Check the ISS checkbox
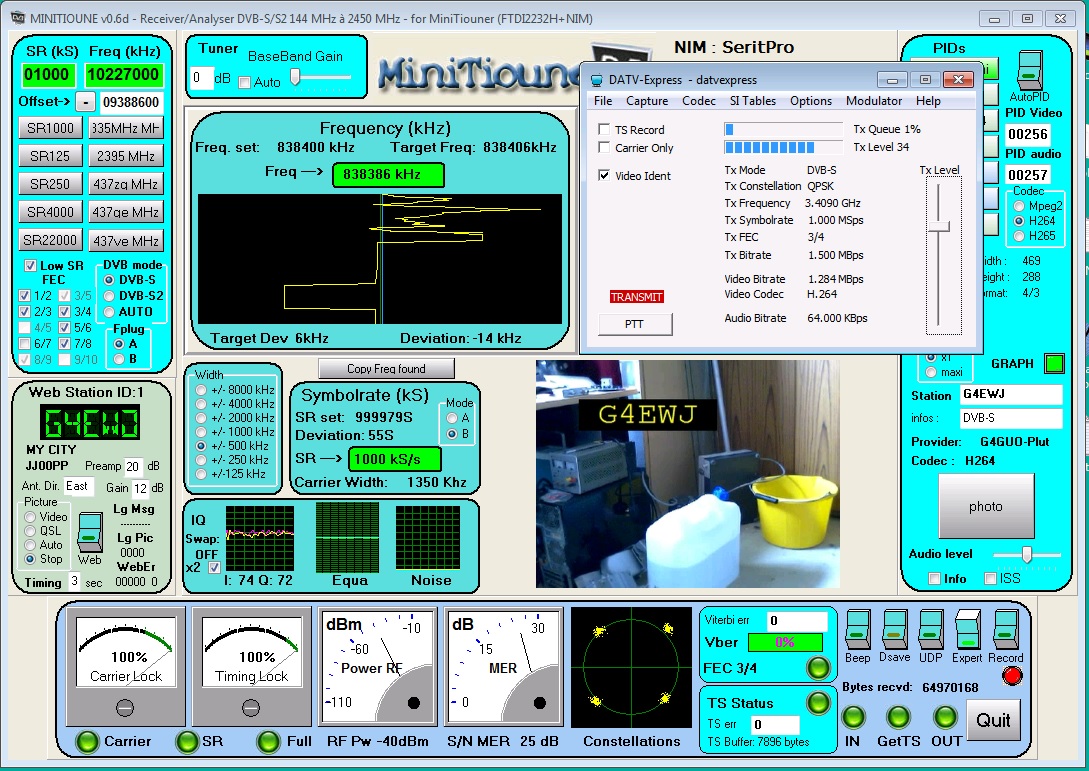The height and width of the screenshot is (771, 1089). coord(991,579)
